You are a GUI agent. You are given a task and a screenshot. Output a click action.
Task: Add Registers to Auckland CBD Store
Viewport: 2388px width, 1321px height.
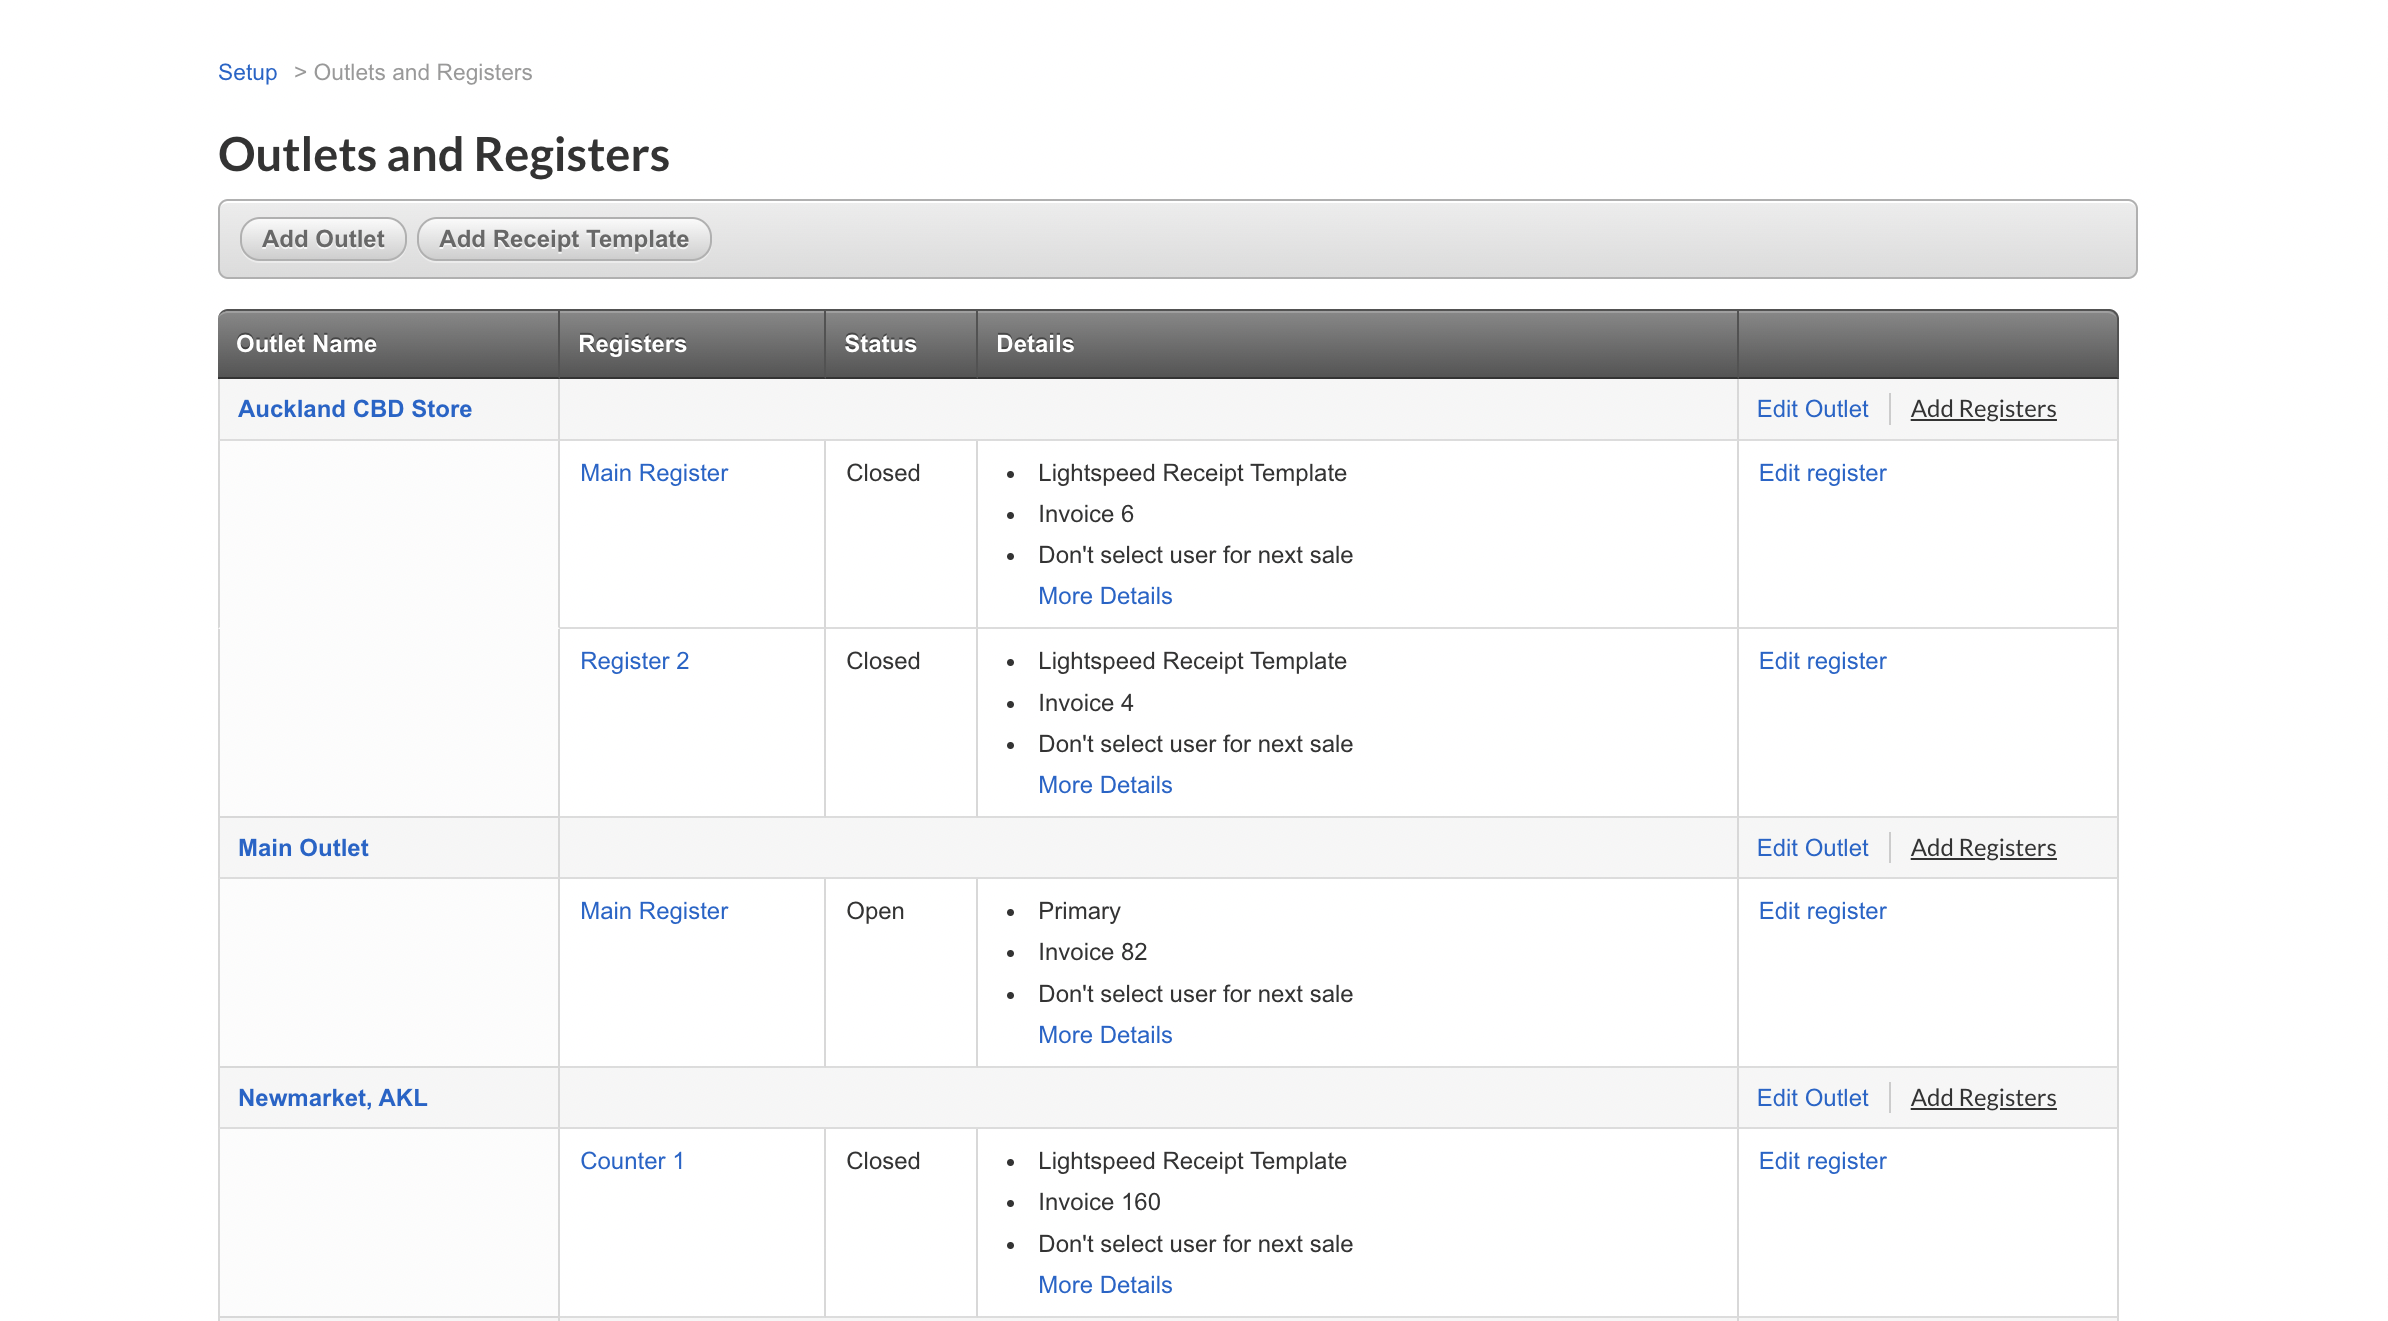pyautogui.click(x=1983, y=408)
